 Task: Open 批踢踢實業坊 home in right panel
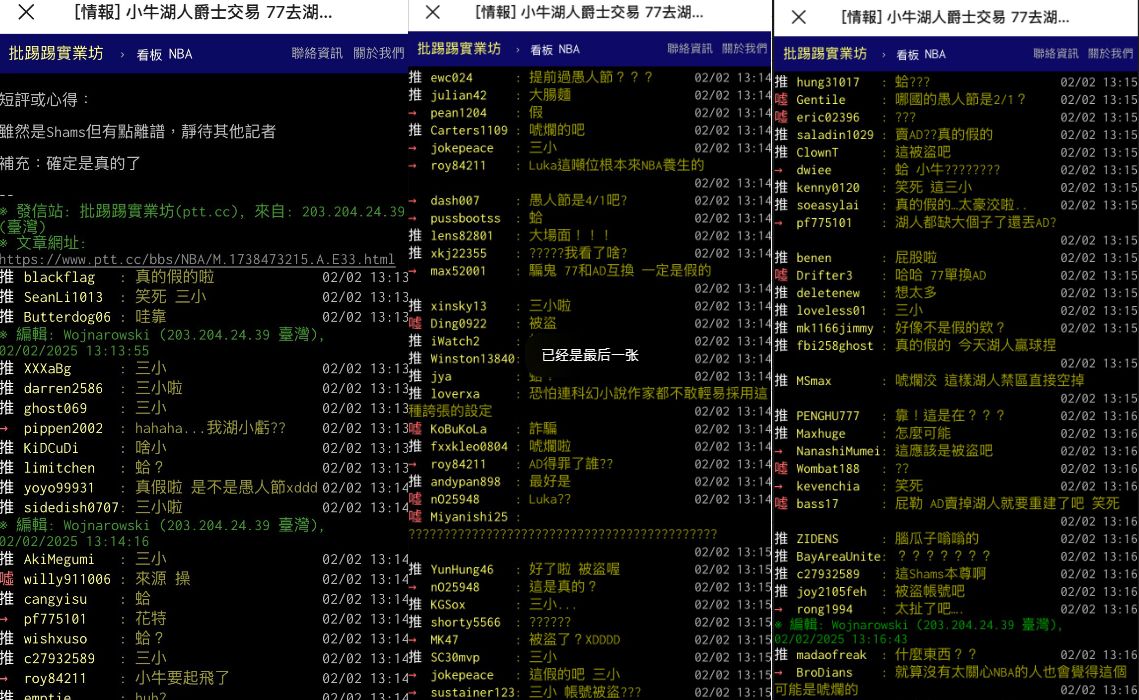(825, 54)
